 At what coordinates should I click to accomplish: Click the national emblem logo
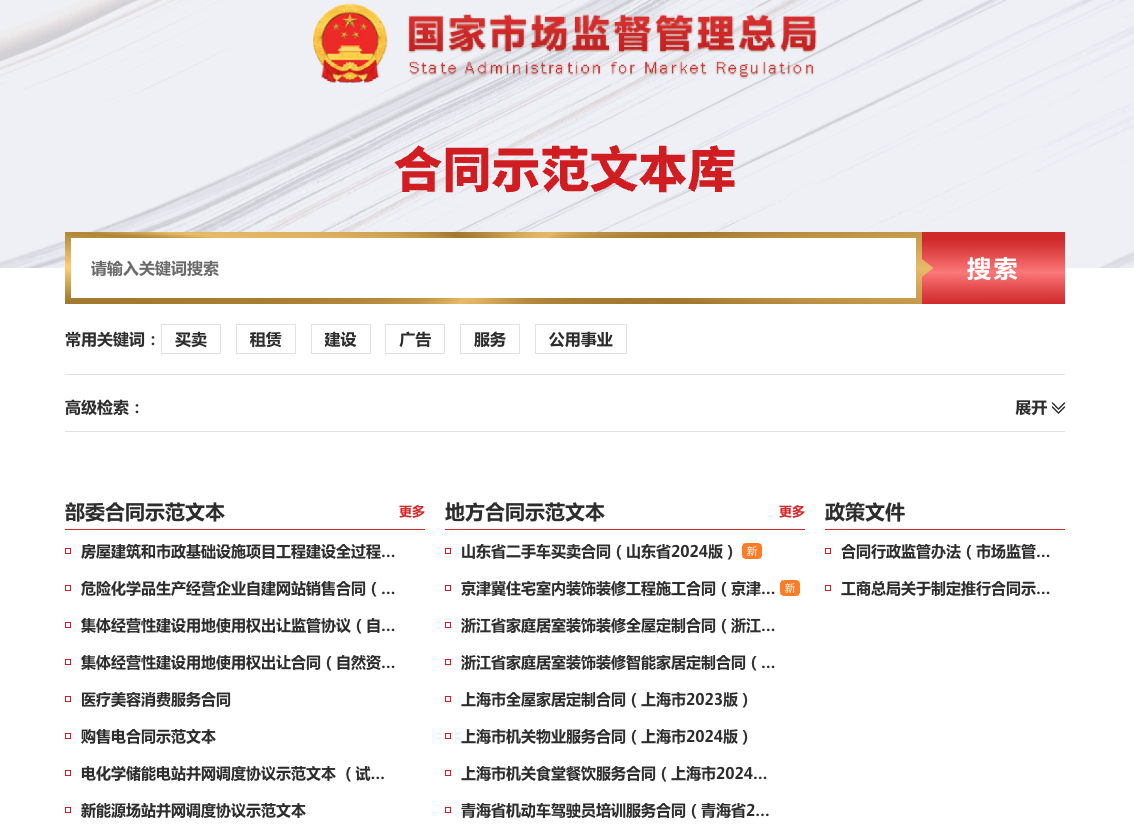coord(349,44)
